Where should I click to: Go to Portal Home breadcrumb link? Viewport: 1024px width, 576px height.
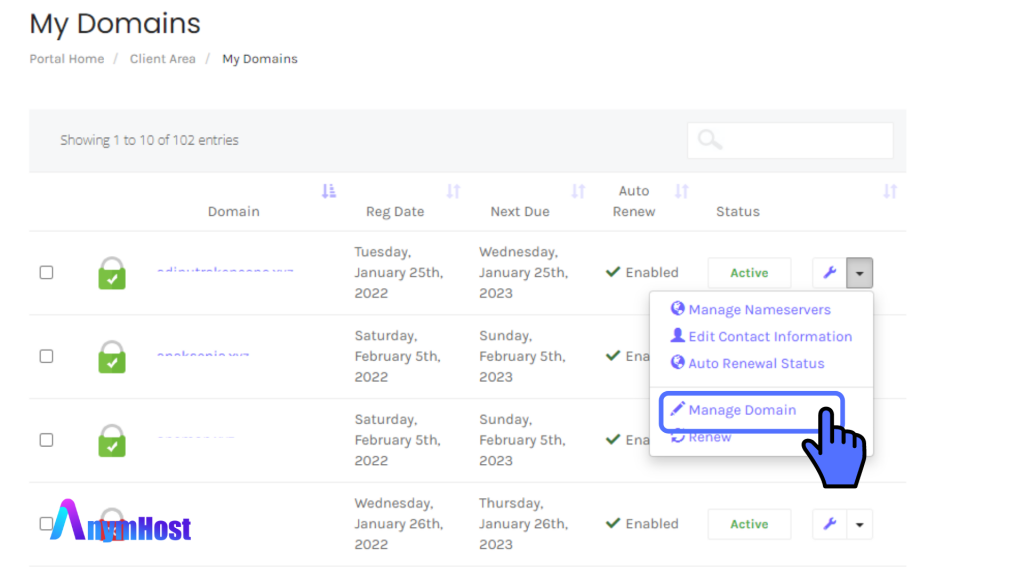point(67,59)
